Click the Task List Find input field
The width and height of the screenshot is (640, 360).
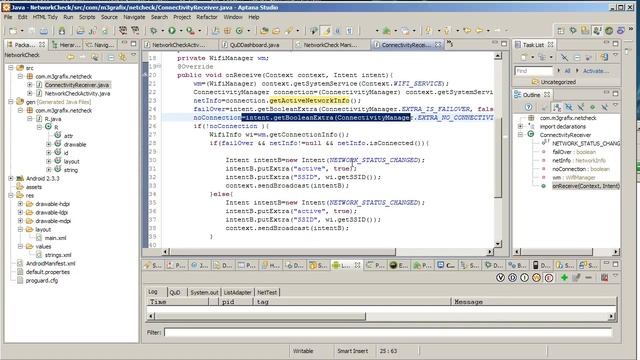pos(533,71)
